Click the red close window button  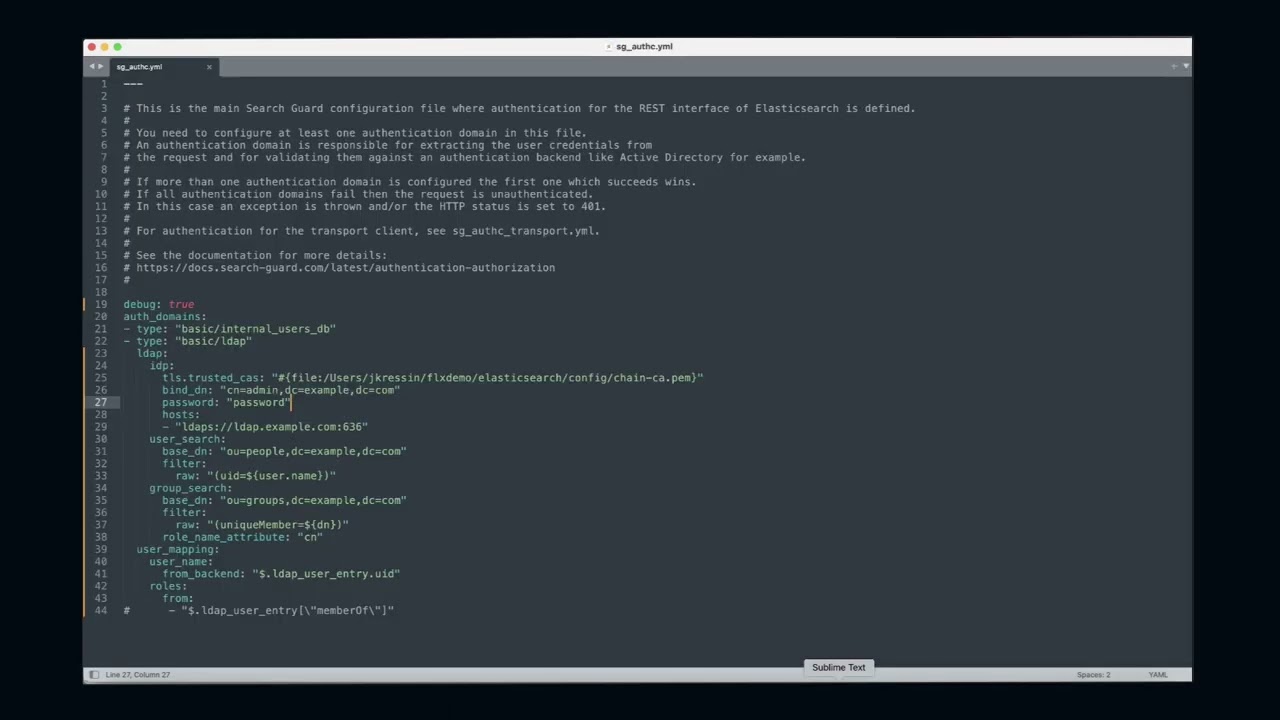pyautogui.click(x=92, y=47)
